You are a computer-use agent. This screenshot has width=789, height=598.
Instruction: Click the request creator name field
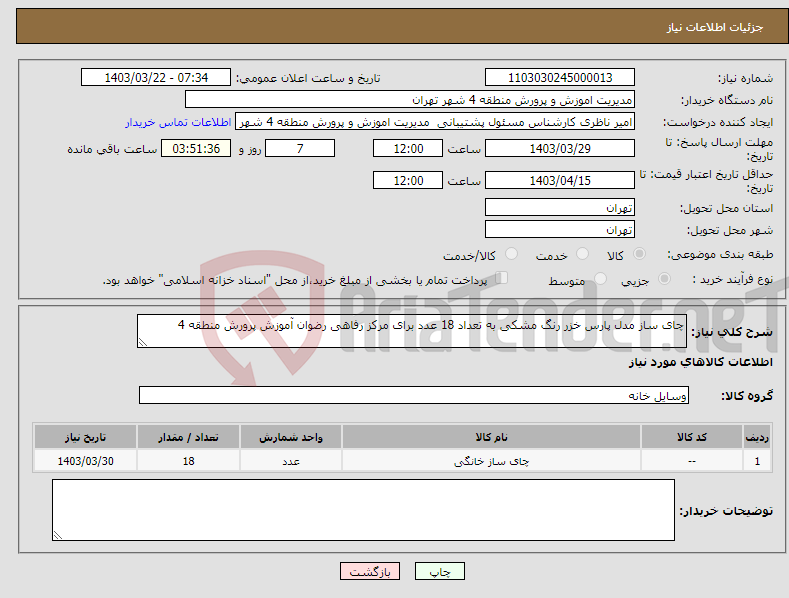pyautogui.click(x=435, y=122)
